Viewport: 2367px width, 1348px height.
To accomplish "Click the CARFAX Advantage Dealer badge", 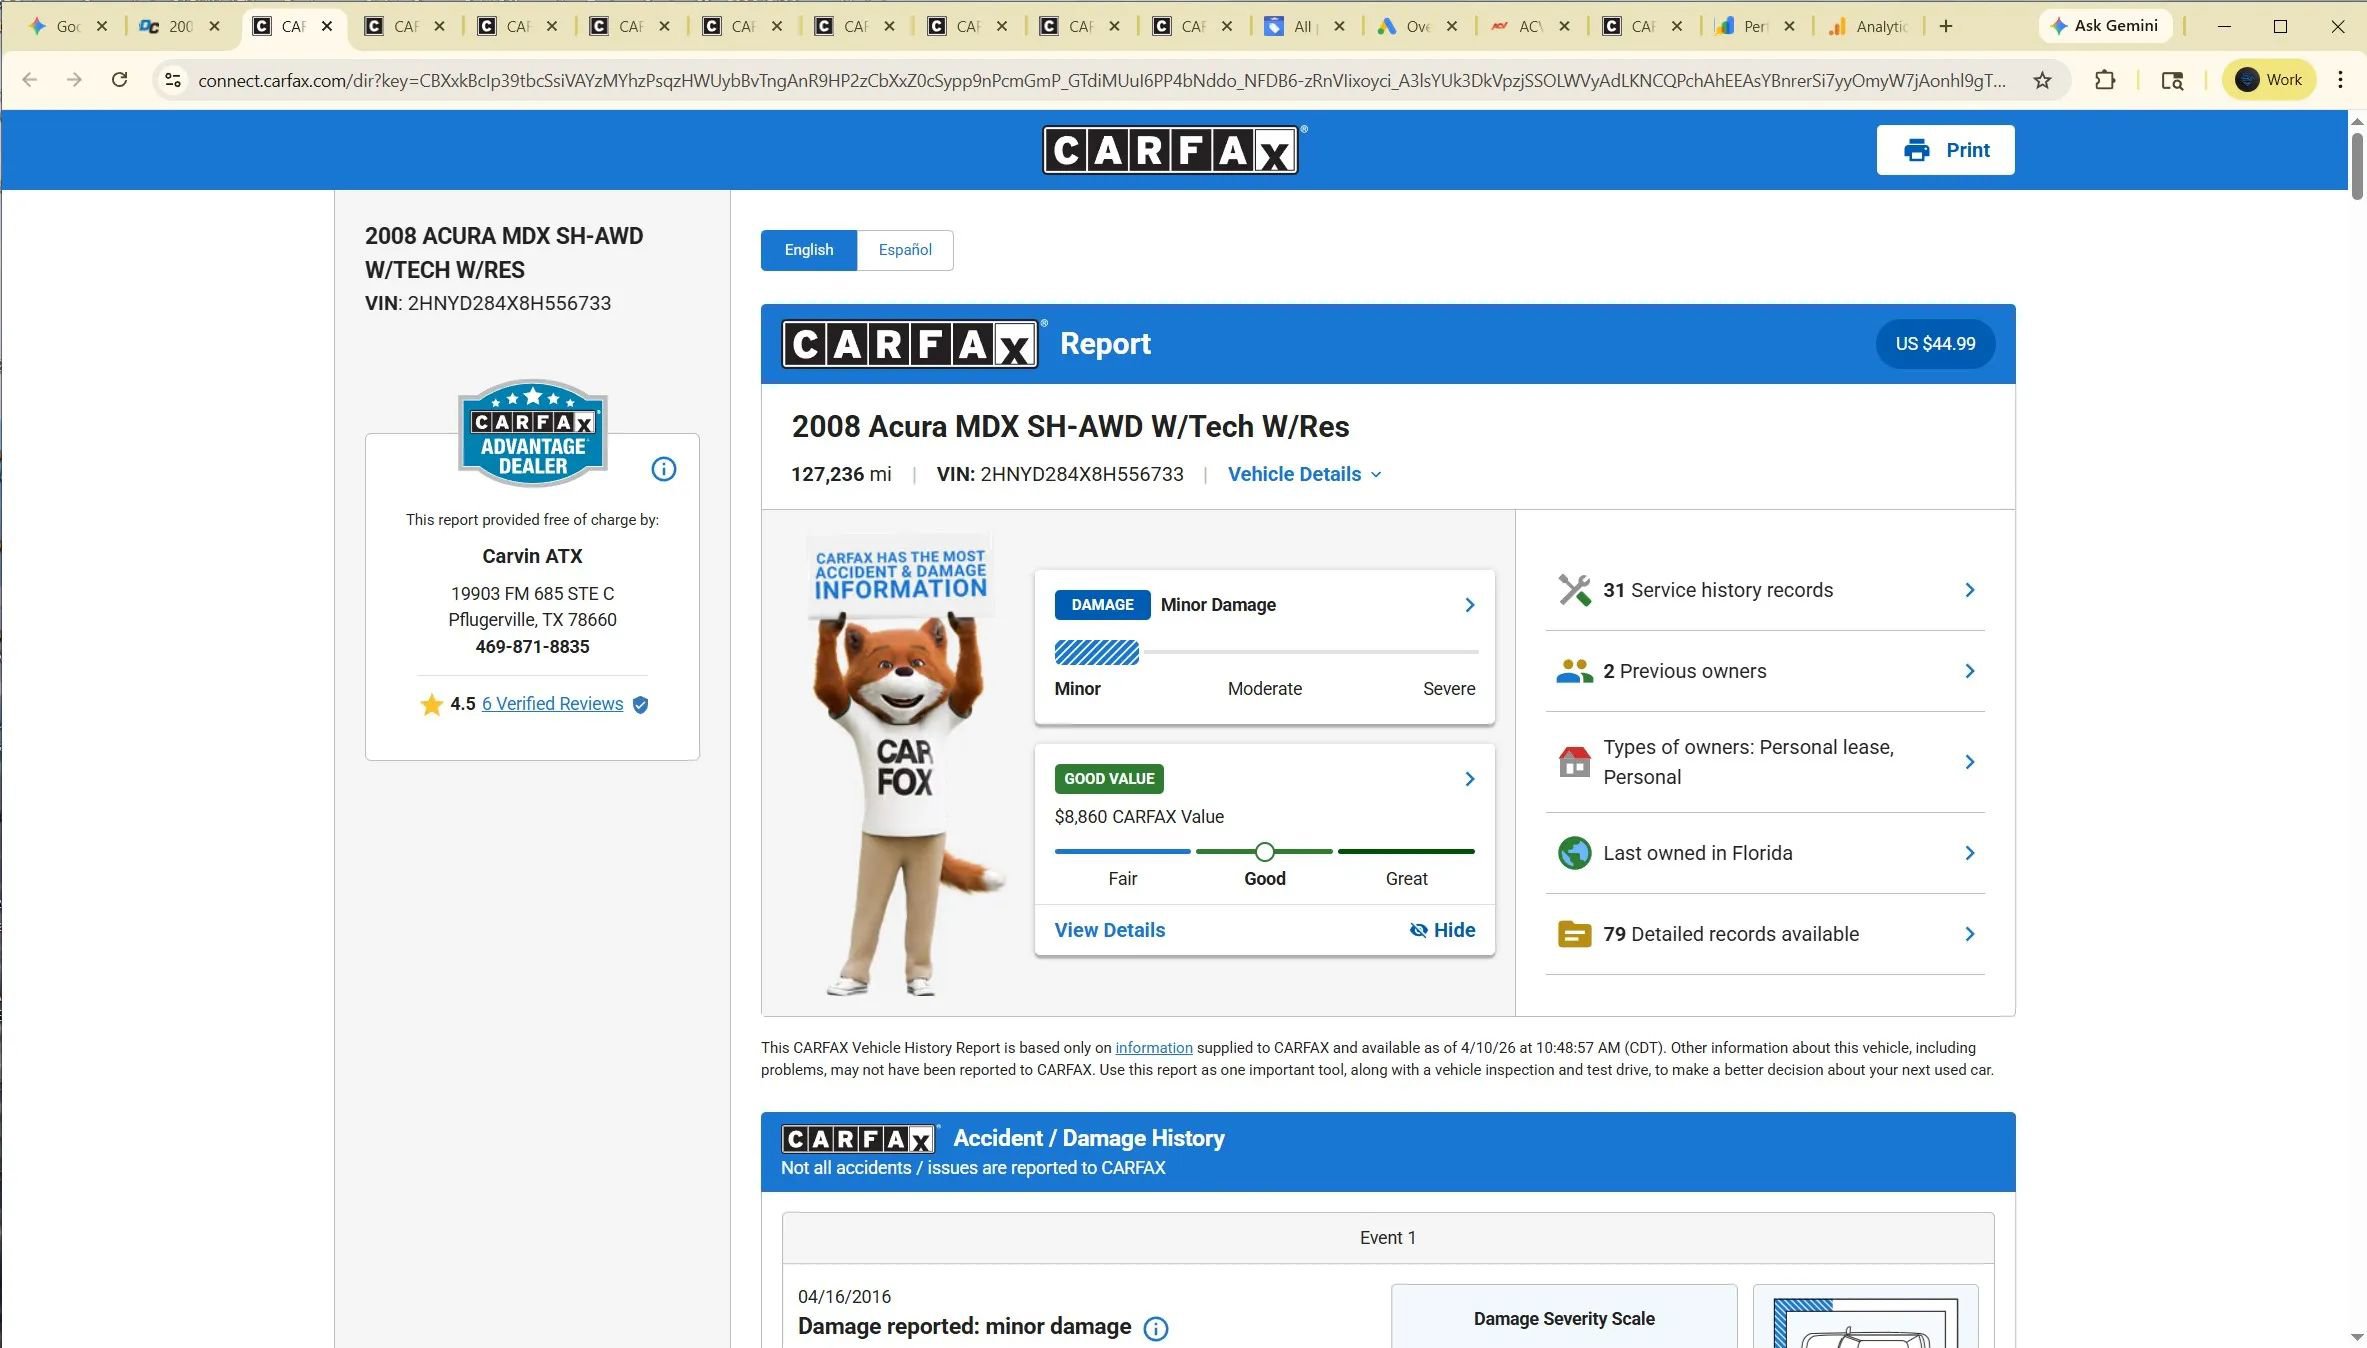I will pos(533,433).
